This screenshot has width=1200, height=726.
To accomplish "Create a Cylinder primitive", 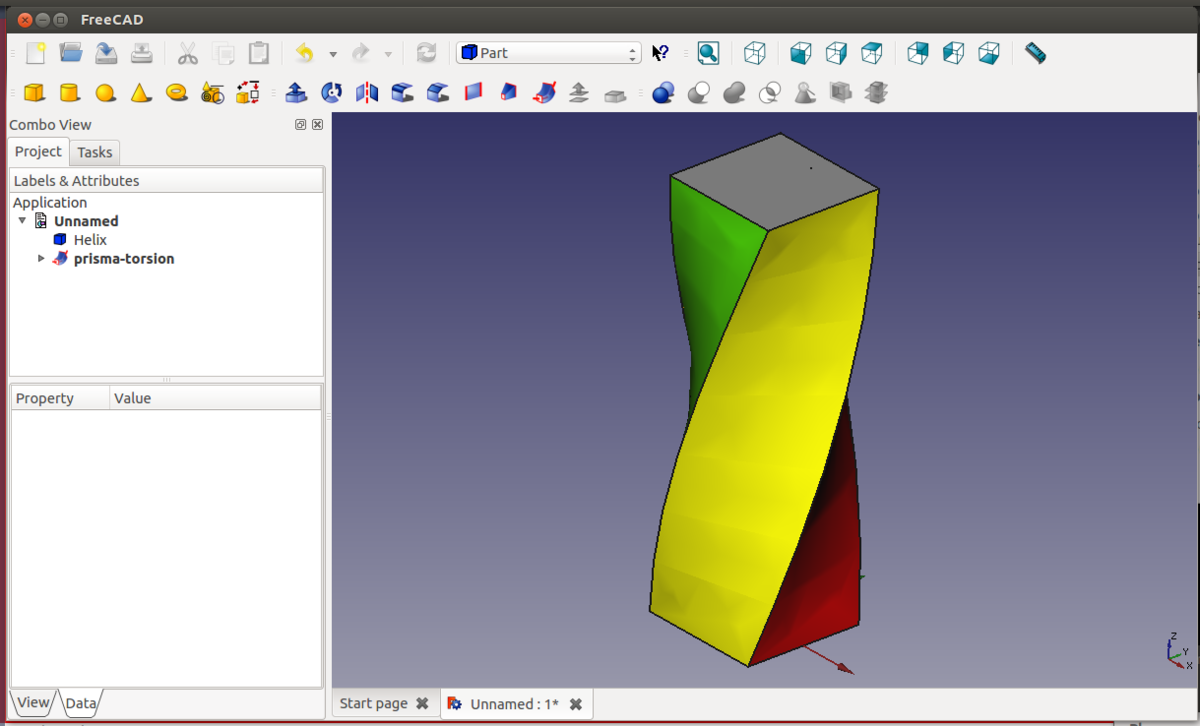I will coord(69,93).
